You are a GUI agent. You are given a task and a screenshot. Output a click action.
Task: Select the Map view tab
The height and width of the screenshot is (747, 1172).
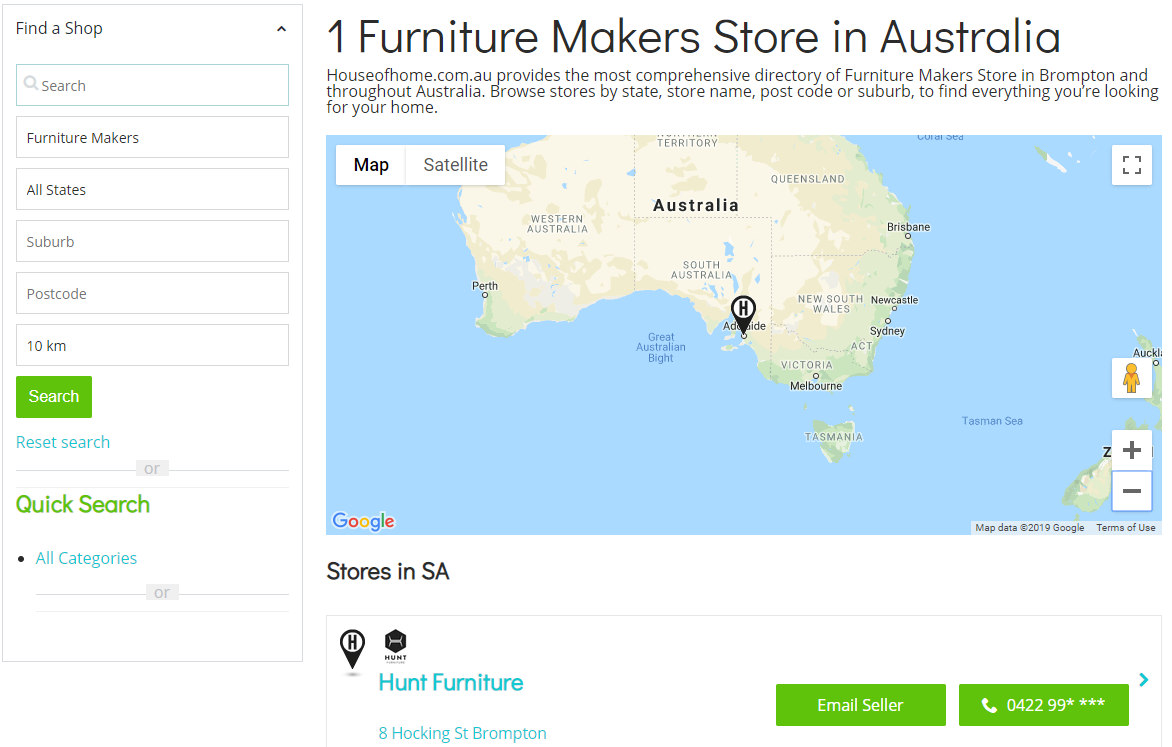[371, 165]
